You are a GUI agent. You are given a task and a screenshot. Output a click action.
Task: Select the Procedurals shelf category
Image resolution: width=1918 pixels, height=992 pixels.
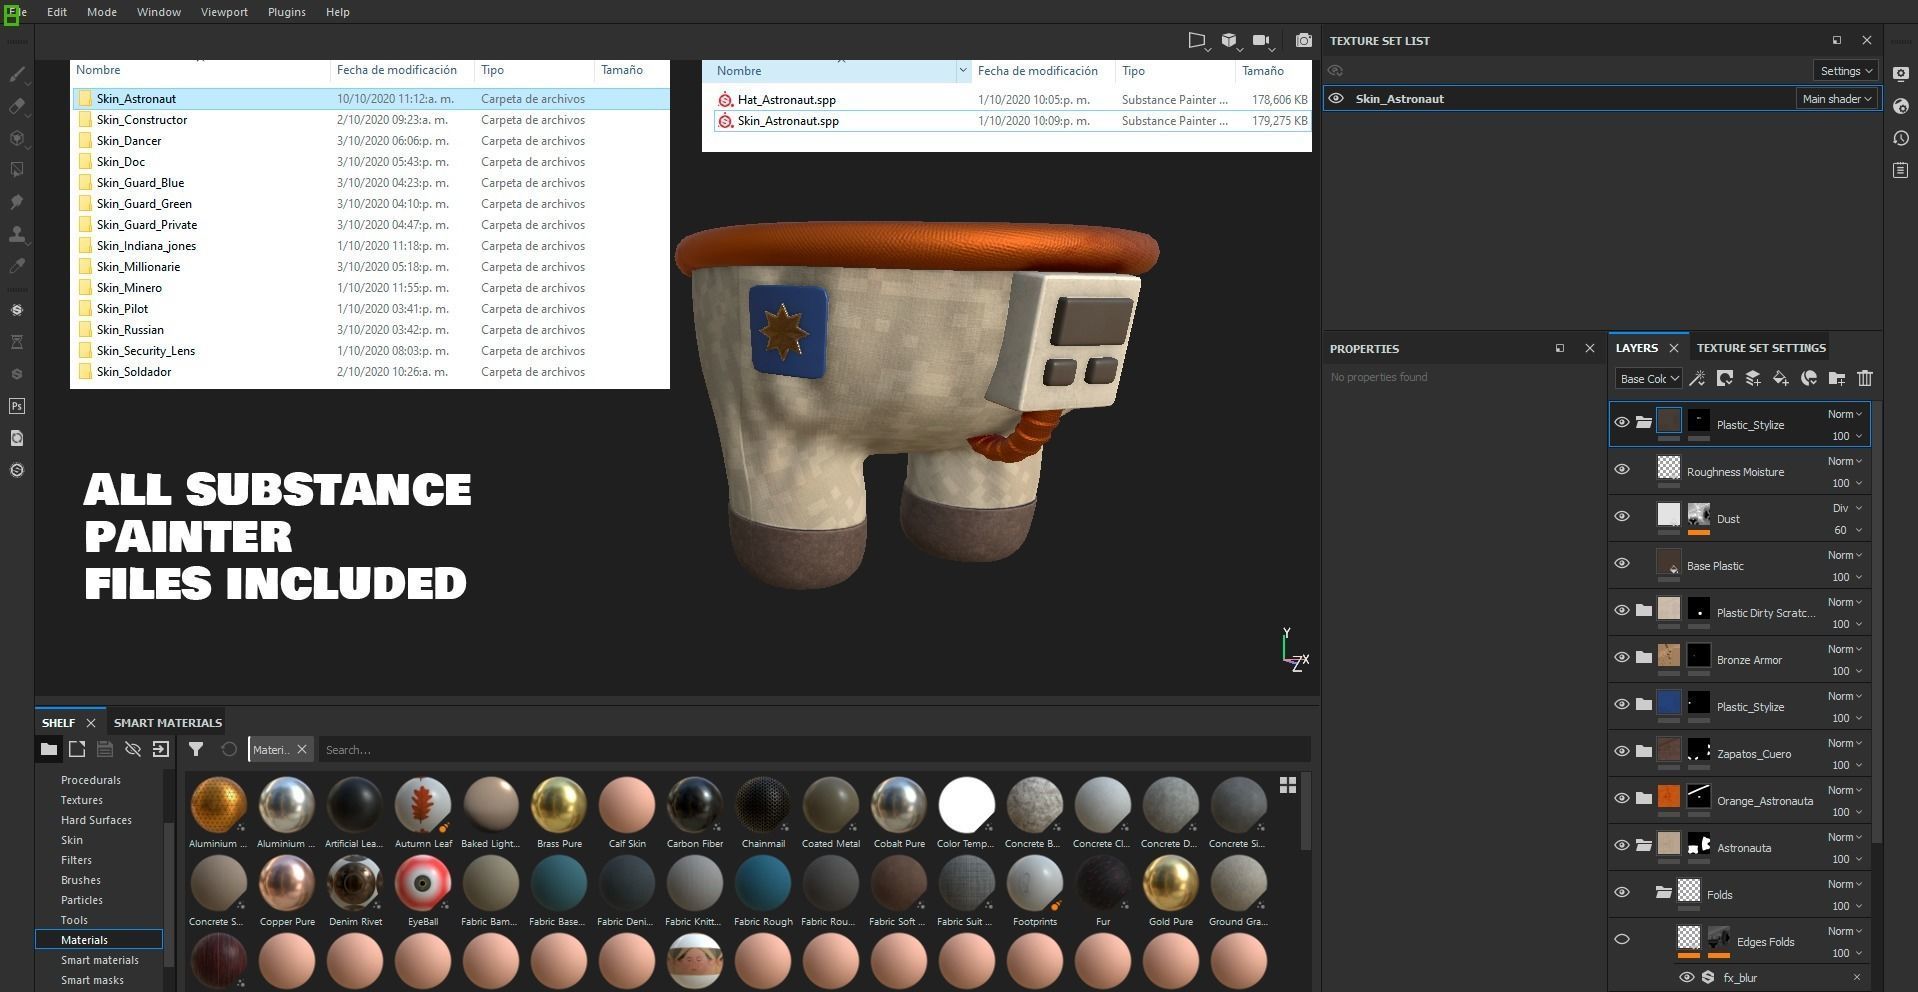[x=91, y=780]
